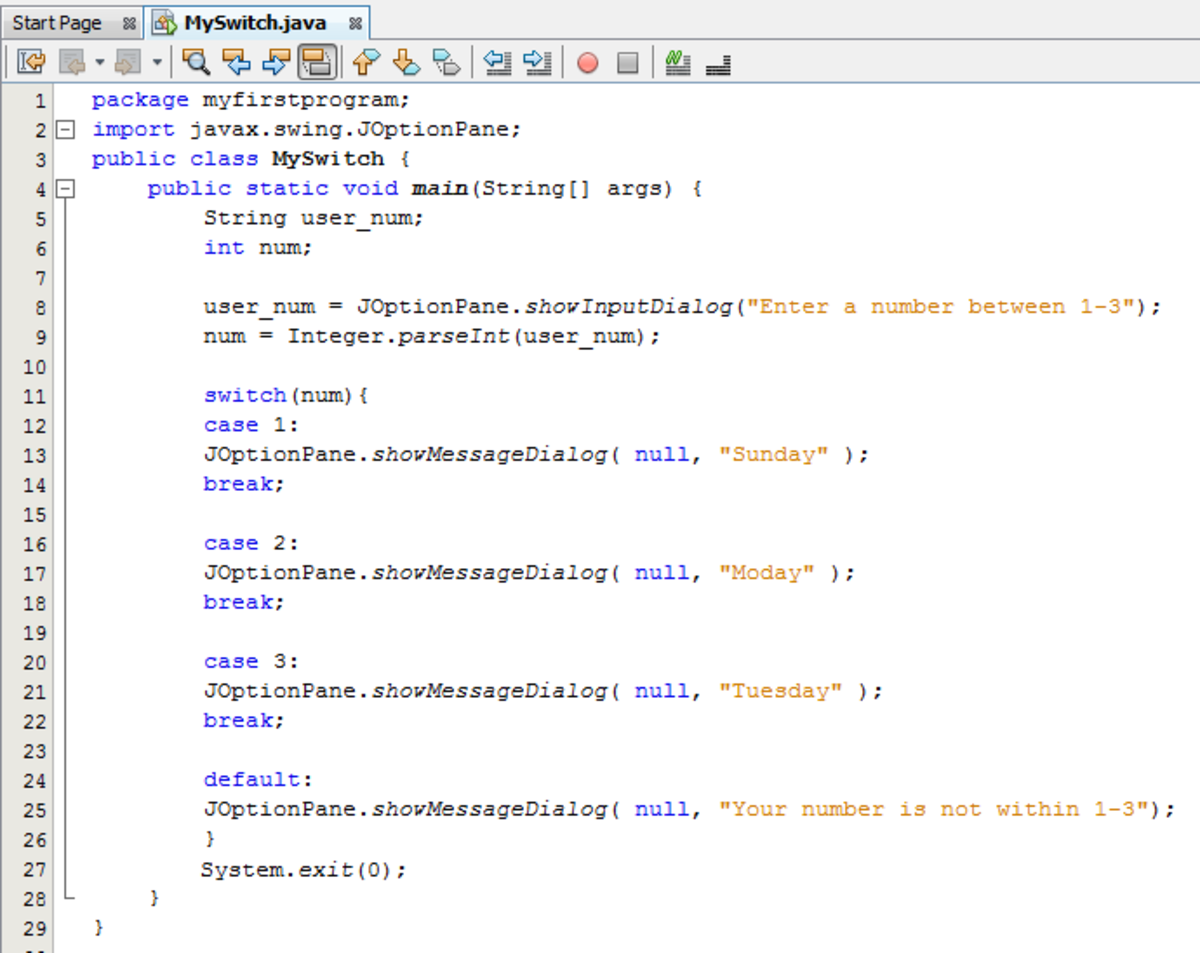Collapse the import fold on line 2
The height and width of the screenshot is (953, 1200).
click(x=66, y=129)
